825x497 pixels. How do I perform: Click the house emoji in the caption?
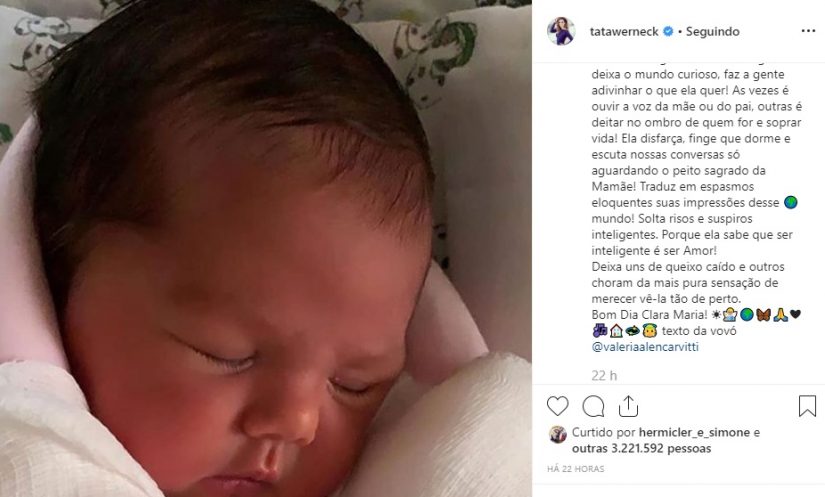[x=616, y=331]
